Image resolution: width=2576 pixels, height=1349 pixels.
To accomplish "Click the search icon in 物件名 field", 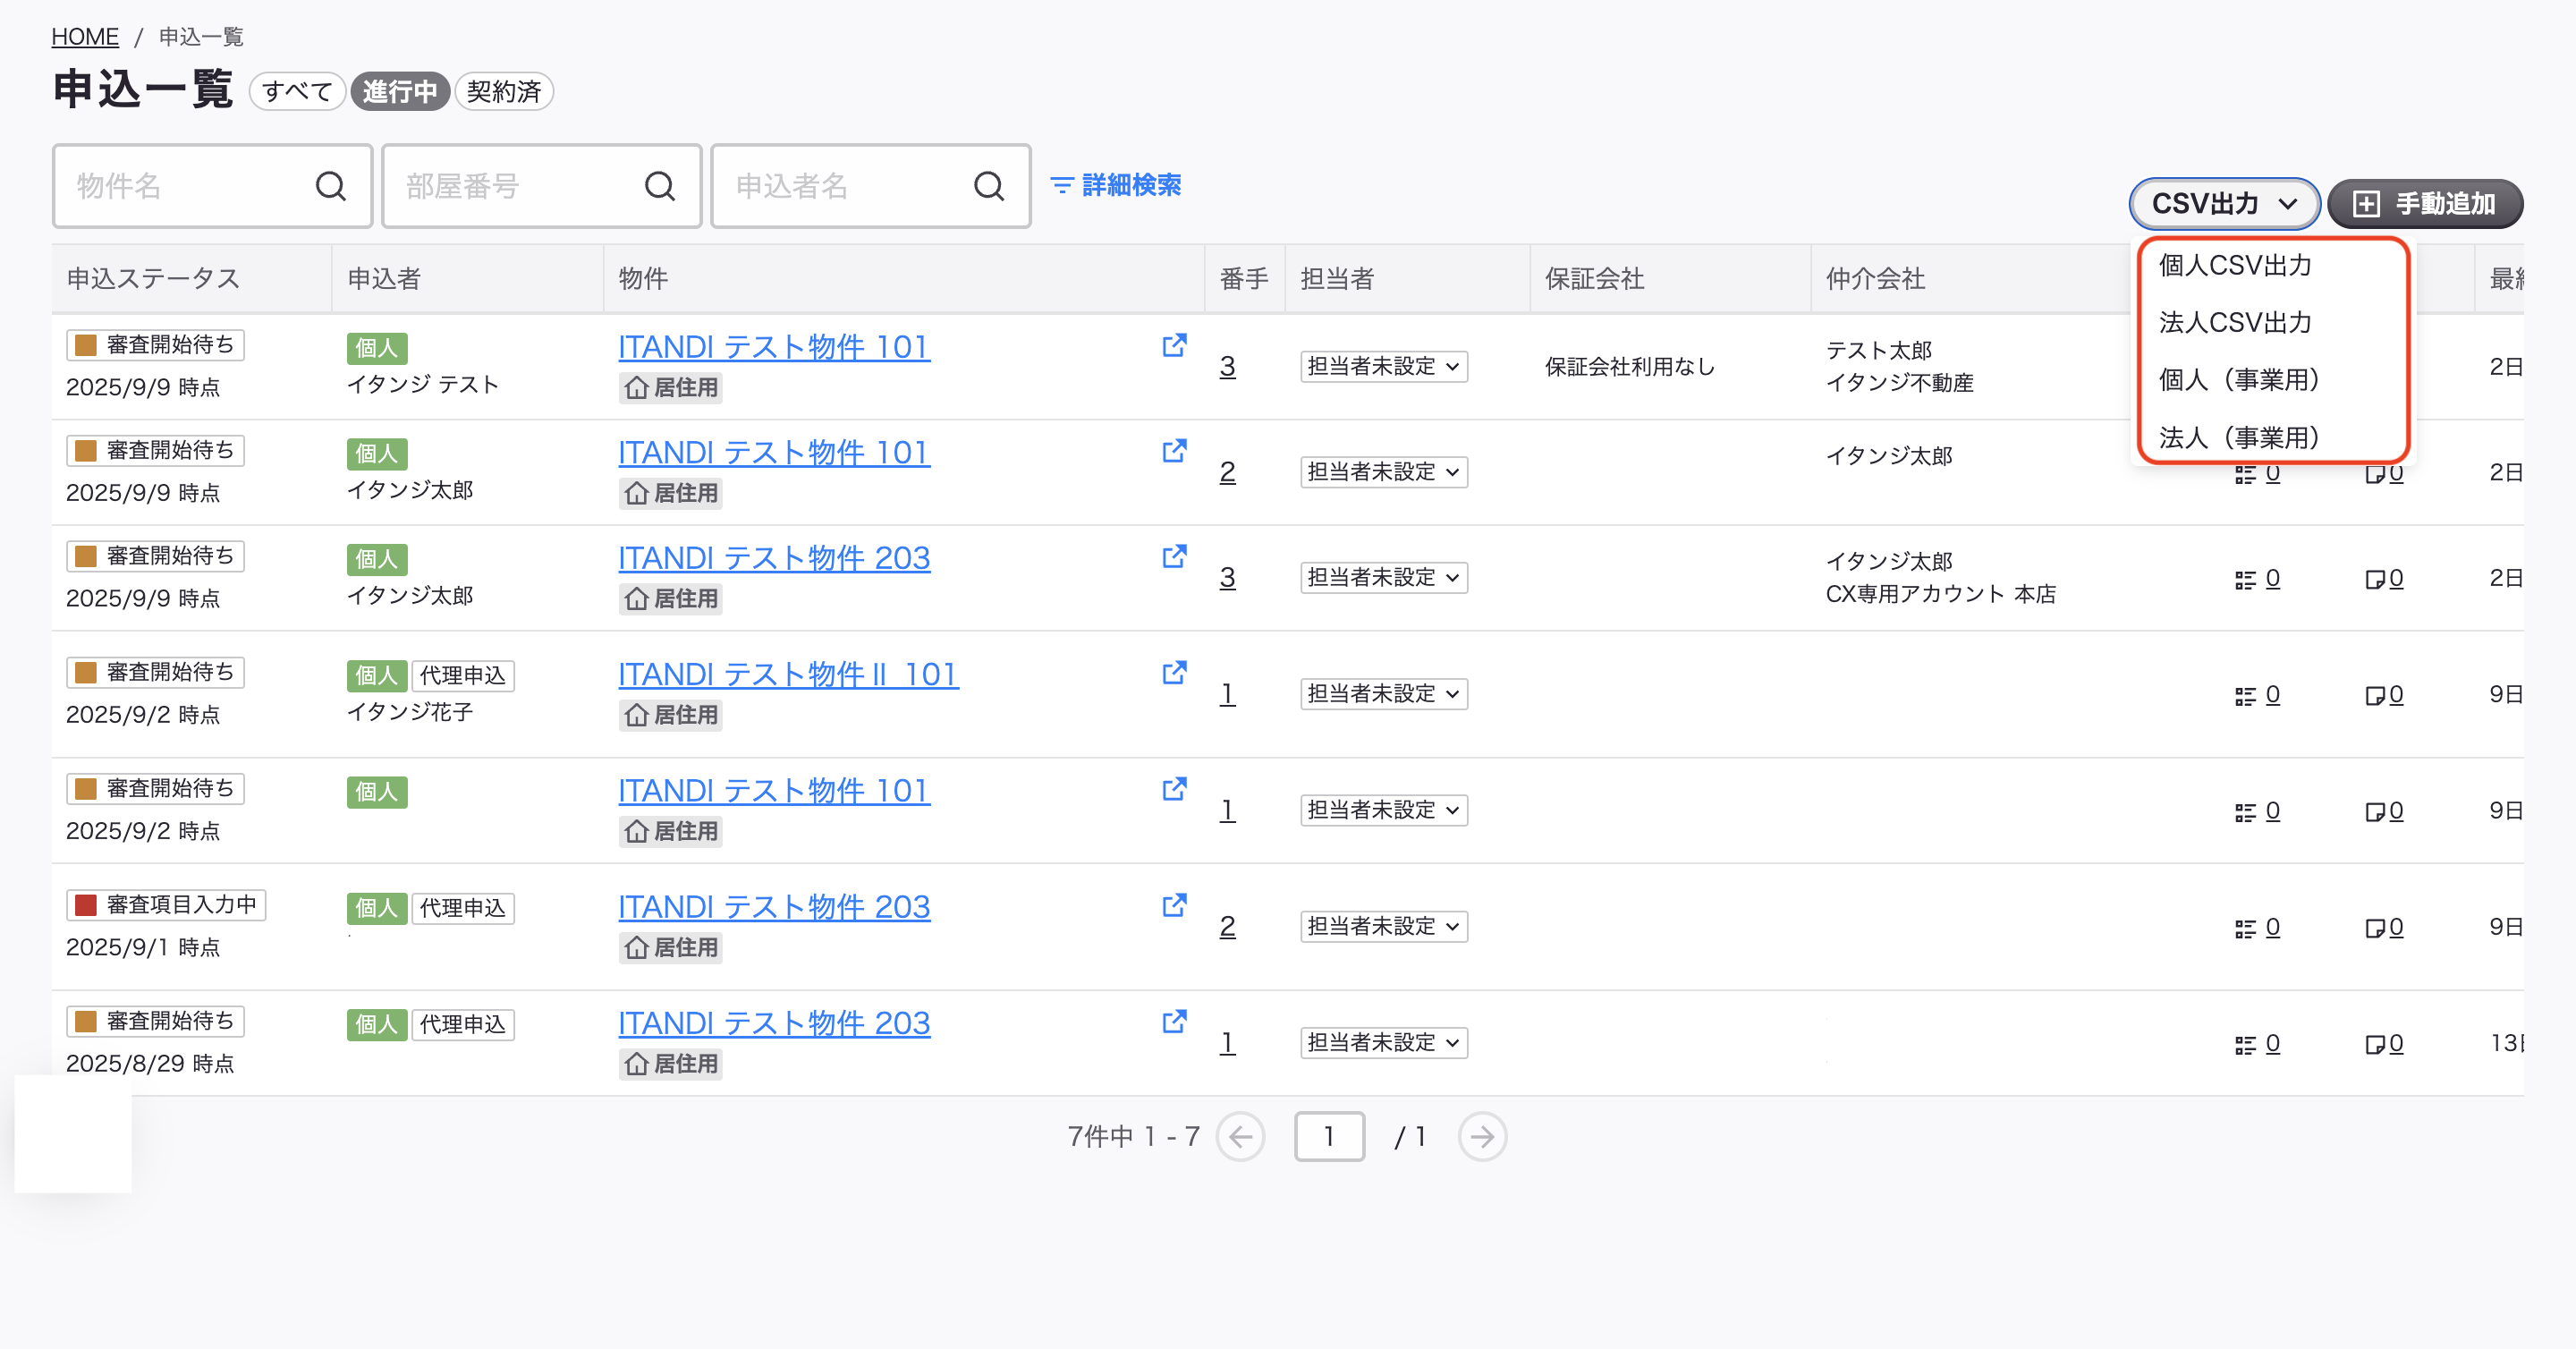I will click(331, 186).
